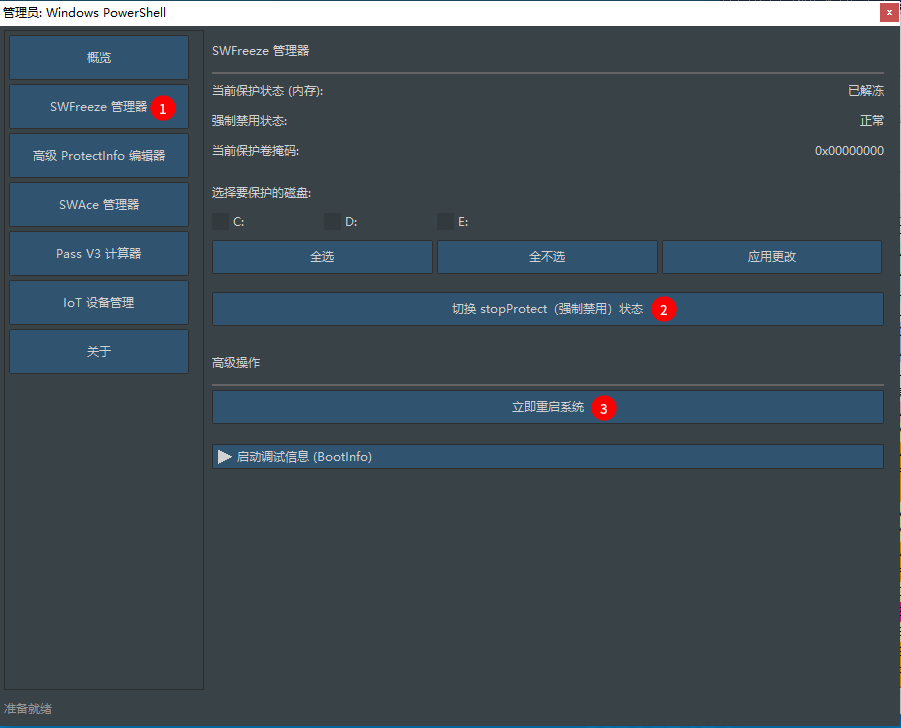The image size is (901, 728).
Task: Click 切换 stopProtect（强制禁用）状态 button
Action: [548, 309]
